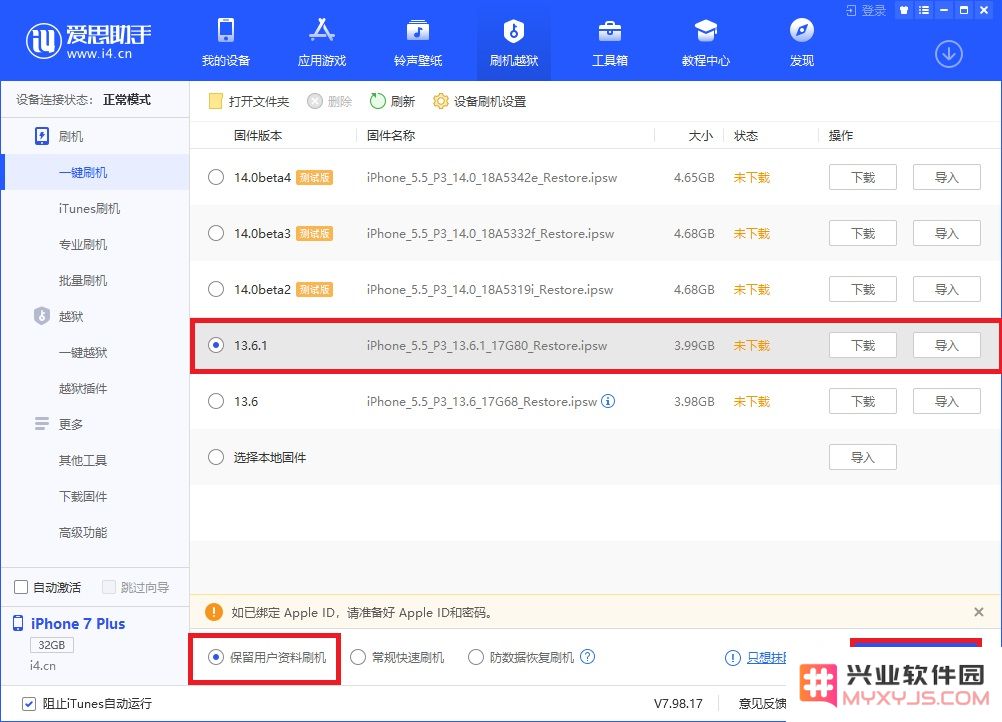Download 14.0beta4 firmware with 下载 button
The image size is (1002, 722).
point(863,177)
